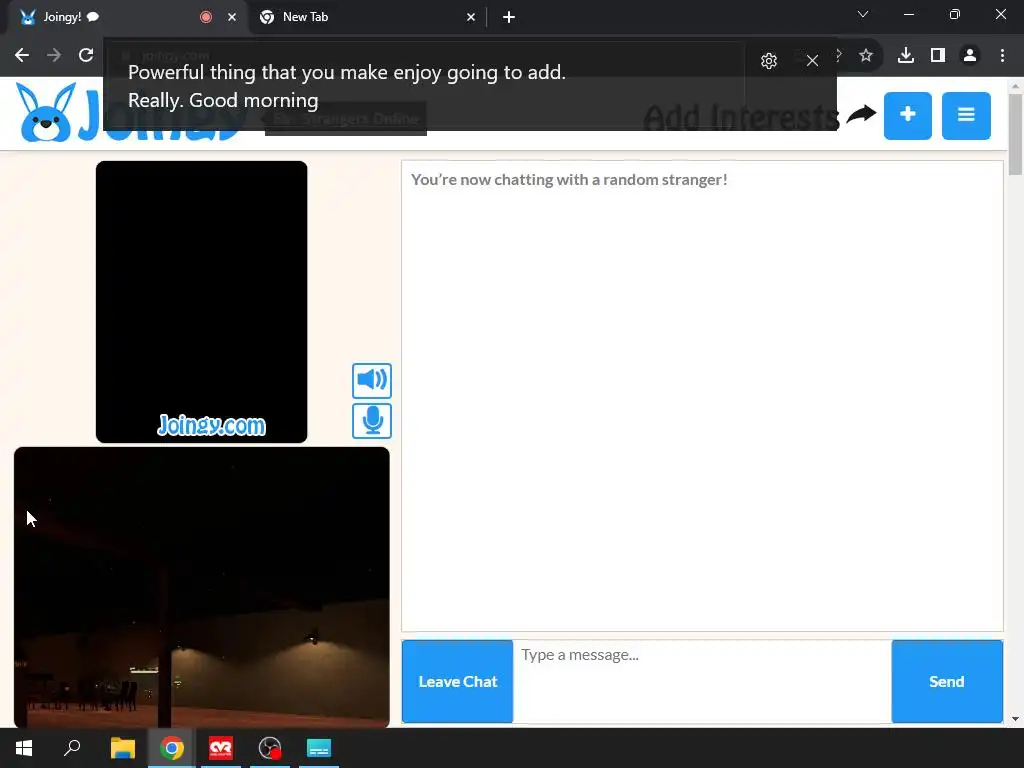The width and height of the screenshot is (1024, 768).
Task: Click your own webcam preview
Action: pos(201,587)
